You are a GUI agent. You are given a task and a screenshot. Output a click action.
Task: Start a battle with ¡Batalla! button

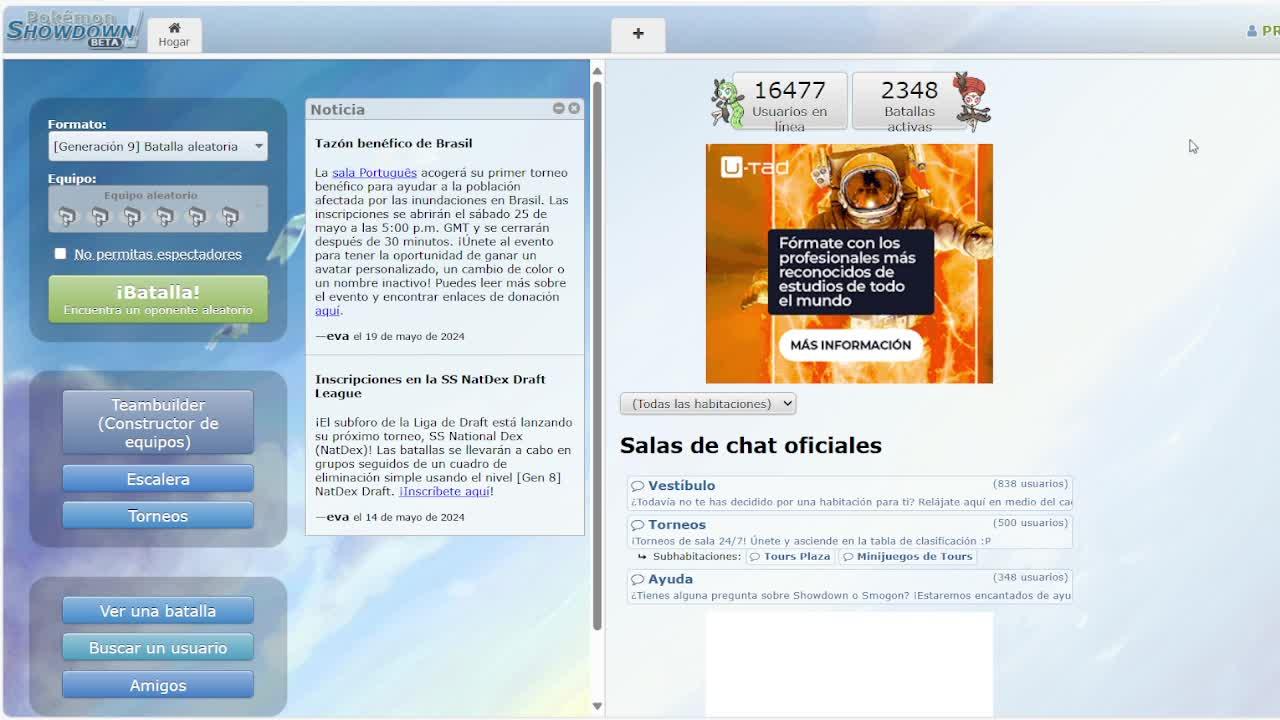158,299
